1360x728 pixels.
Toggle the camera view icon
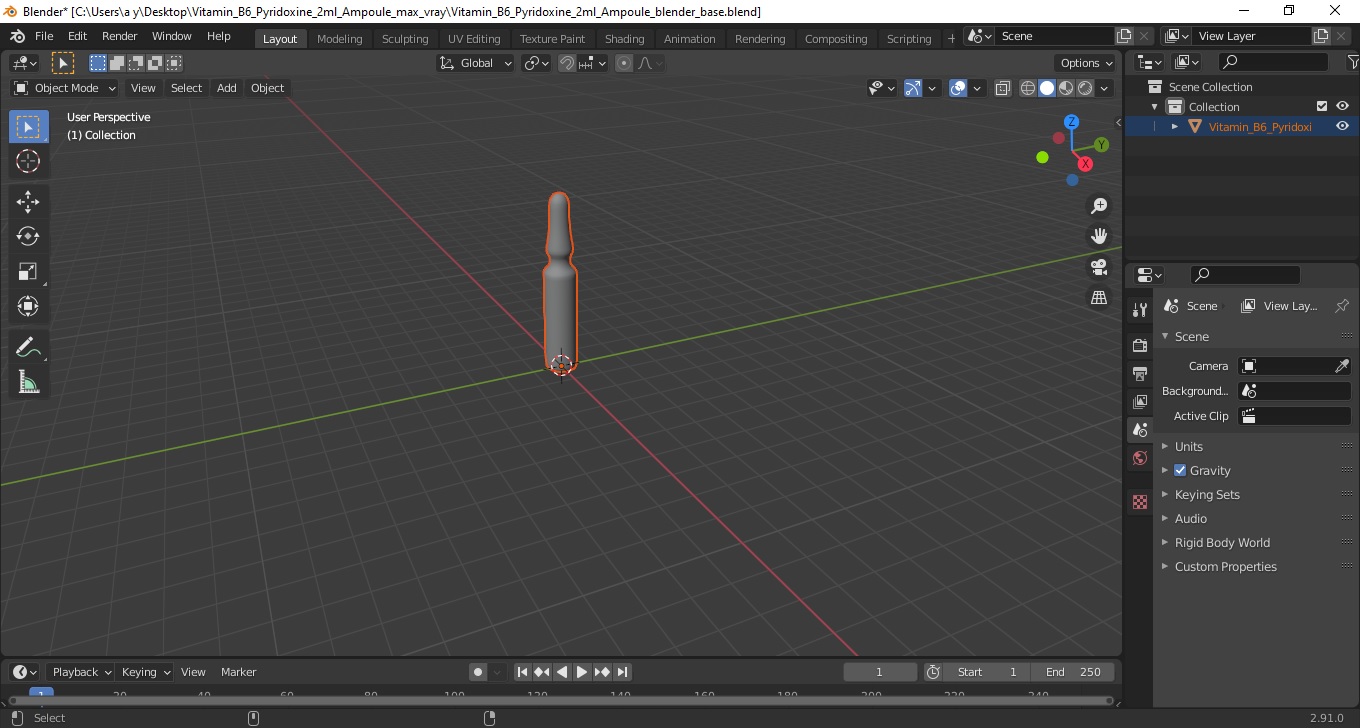coord(1099,267)
